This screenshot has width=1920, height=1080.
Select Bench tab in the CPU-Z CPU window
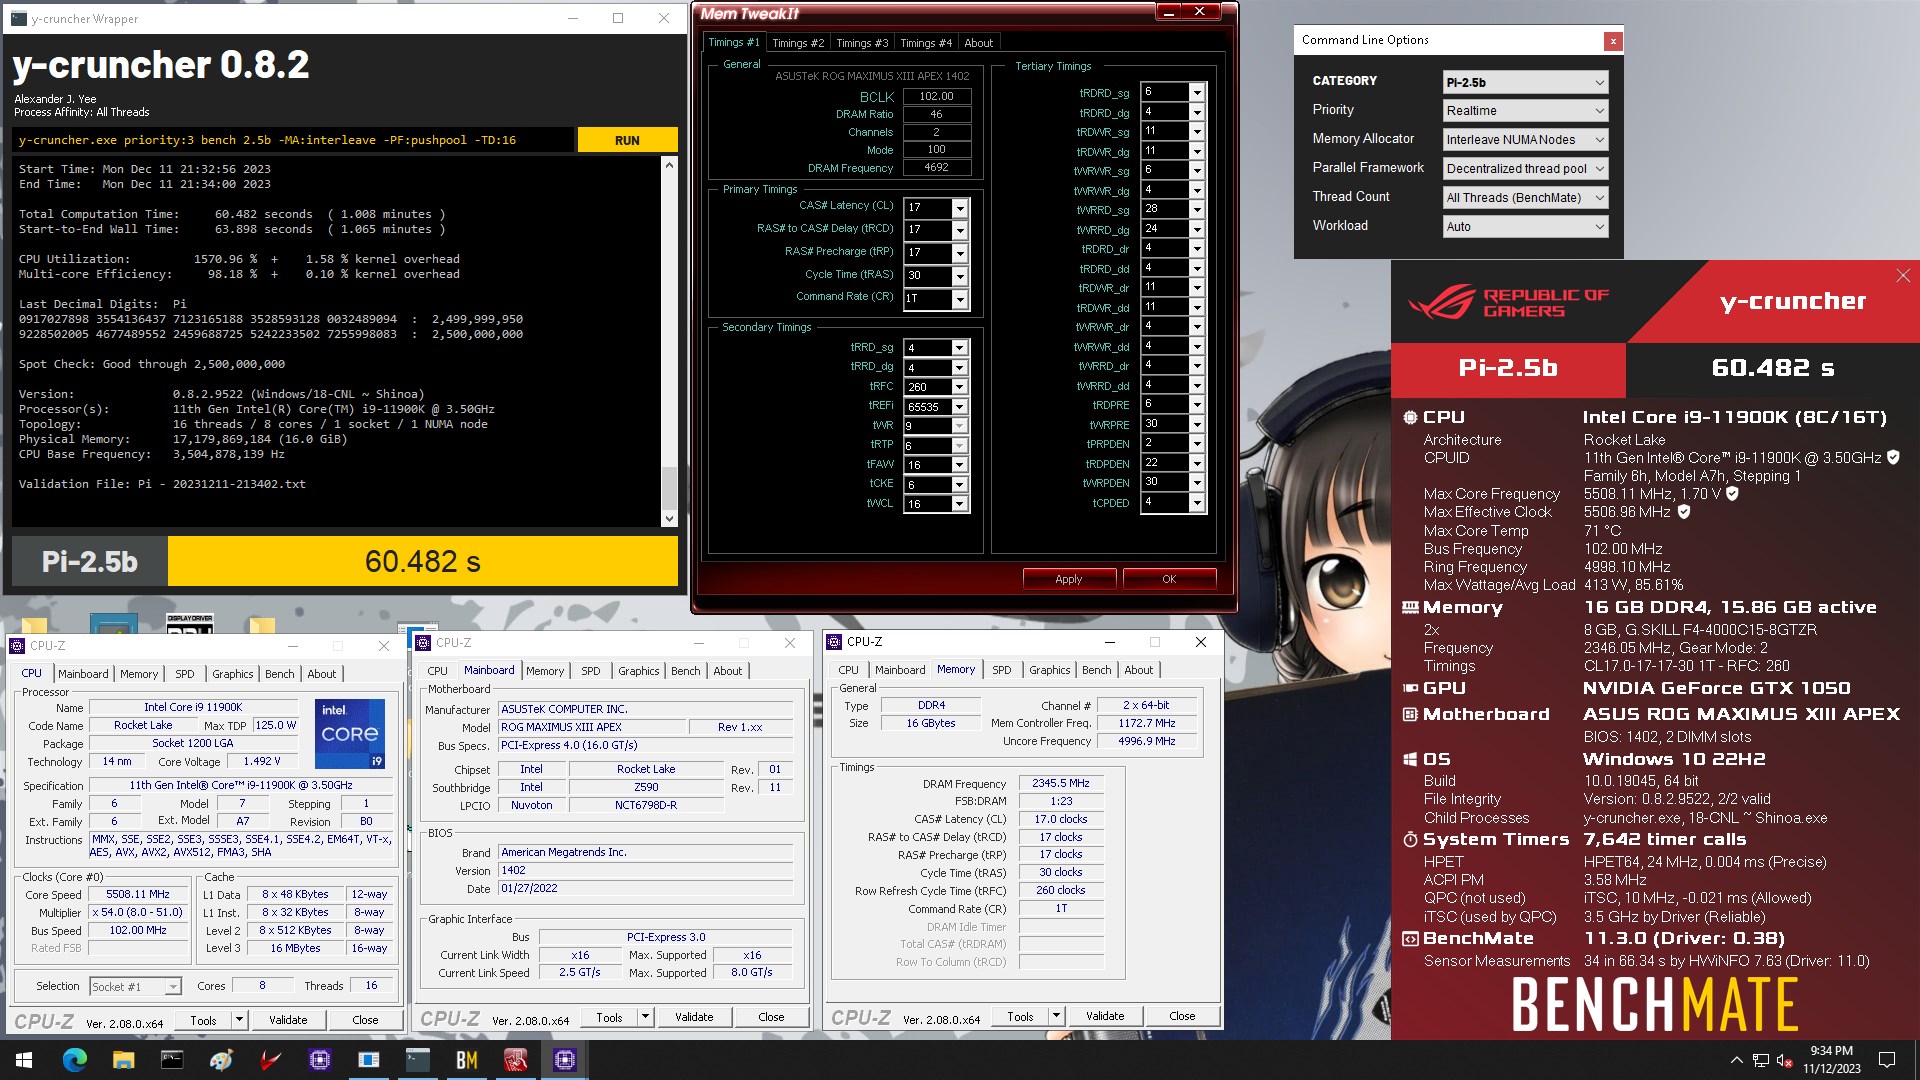(280, 674)
